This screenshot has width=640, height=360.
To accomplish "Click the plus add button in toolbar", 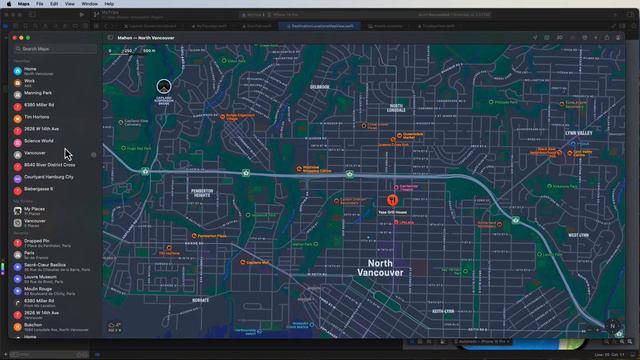I will tap(596, 38).
